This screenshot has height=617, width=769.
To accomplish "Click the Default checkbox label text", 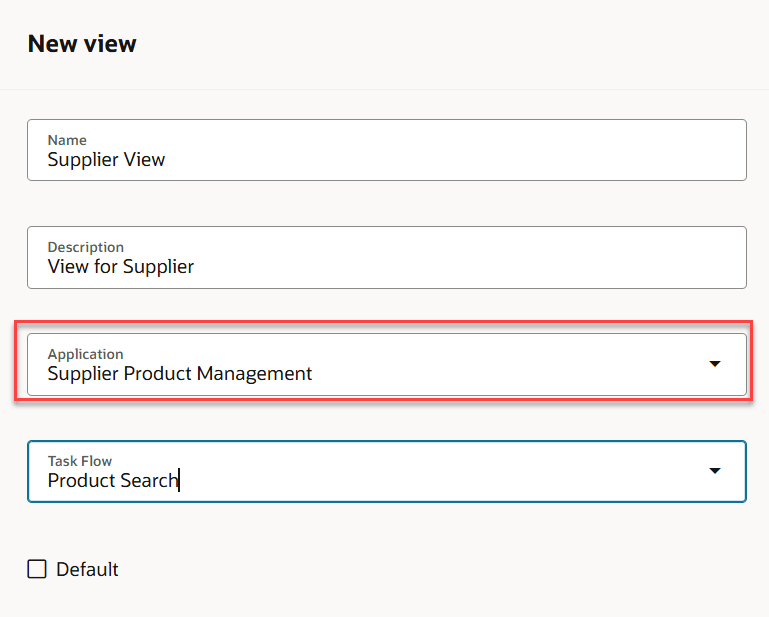I will pos(87,570).
